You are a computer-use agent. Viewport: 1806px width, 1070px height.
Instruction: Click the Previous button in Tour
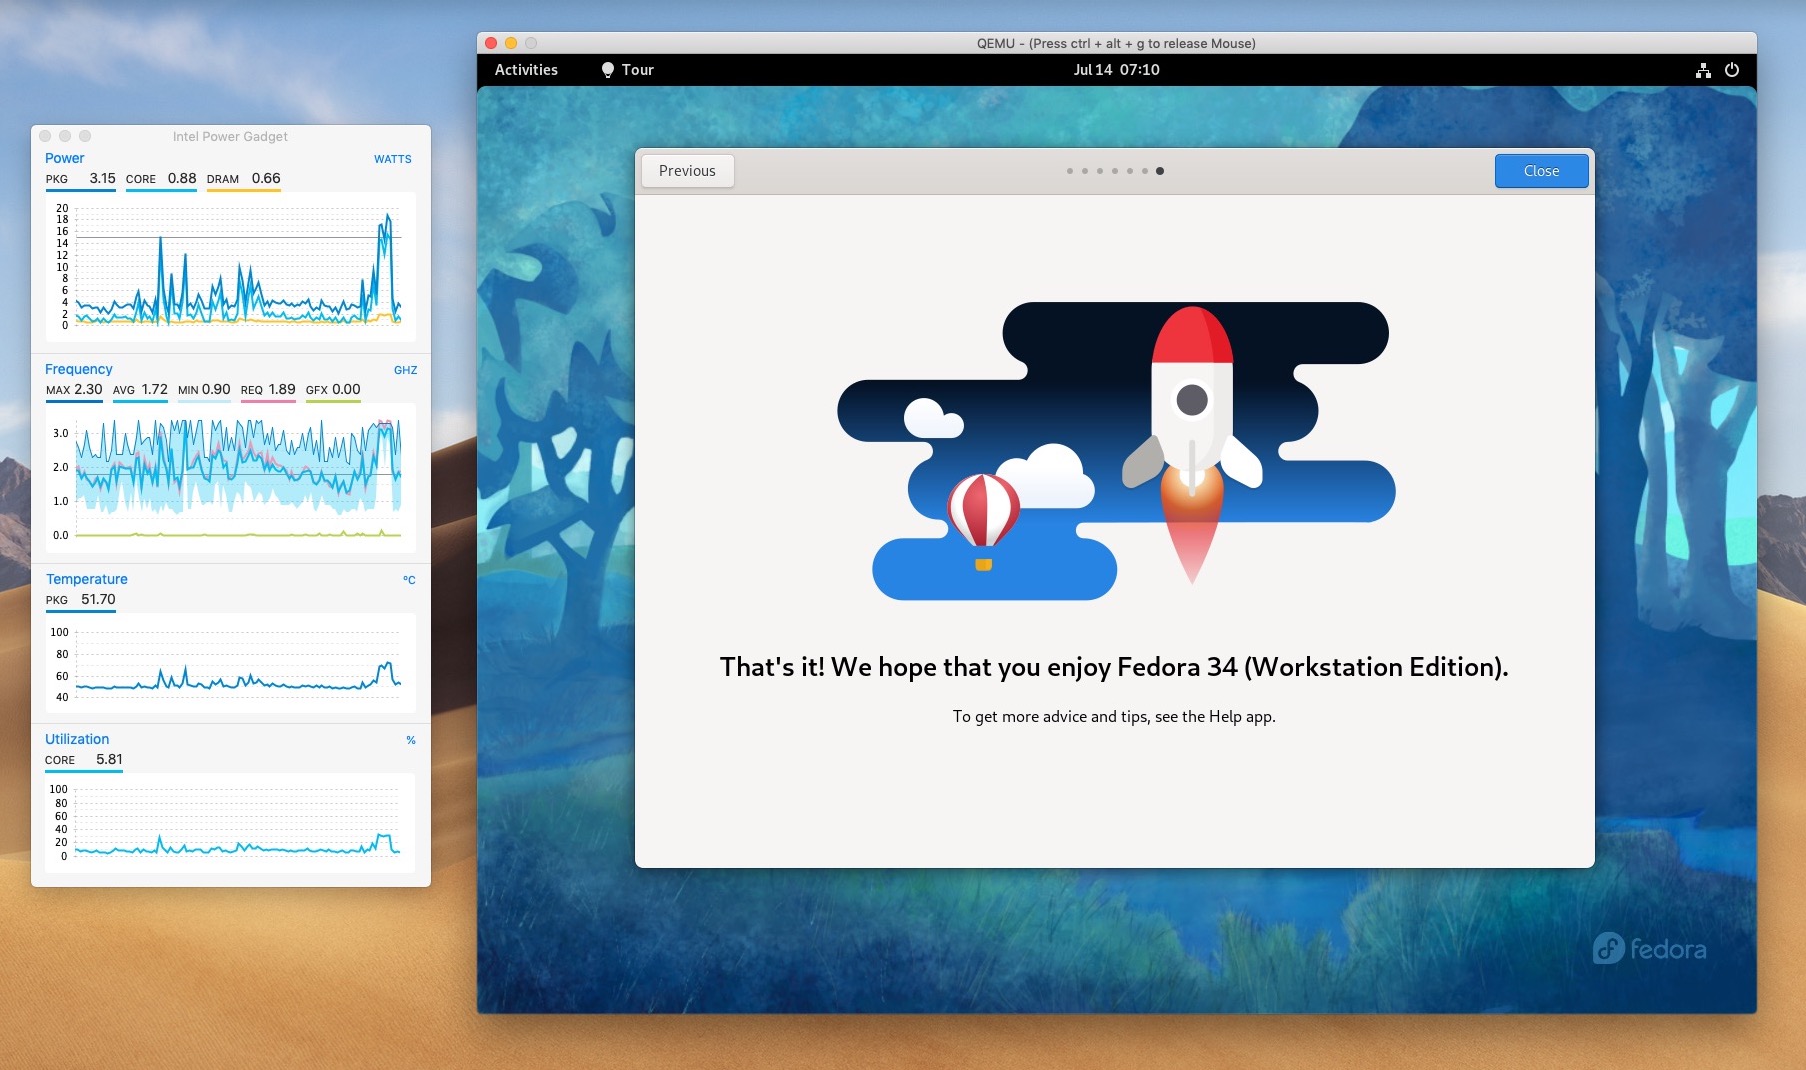(x=687, y=171)
